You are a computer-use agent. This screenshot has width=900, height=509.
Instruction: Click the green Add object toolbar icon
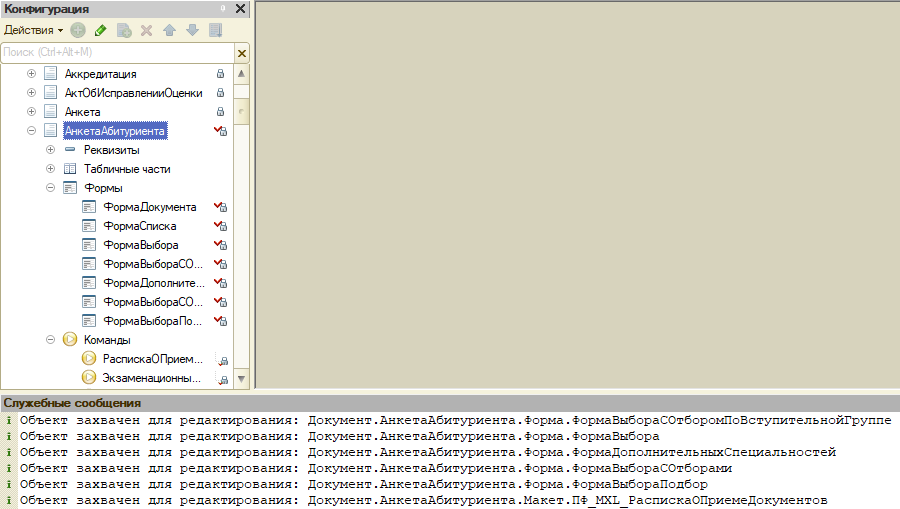click(x=78, y=30)
